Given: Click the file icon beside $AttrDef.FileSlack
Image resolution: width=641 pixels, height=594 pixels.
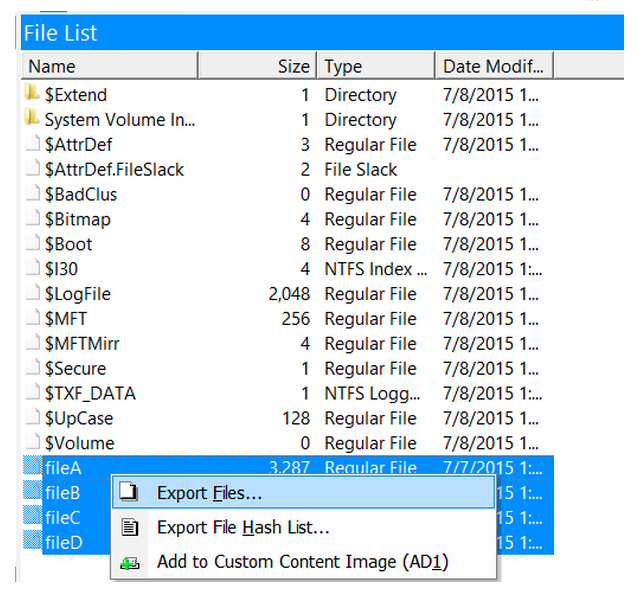Looking at the screenshot, I should (x=33, y=168).
